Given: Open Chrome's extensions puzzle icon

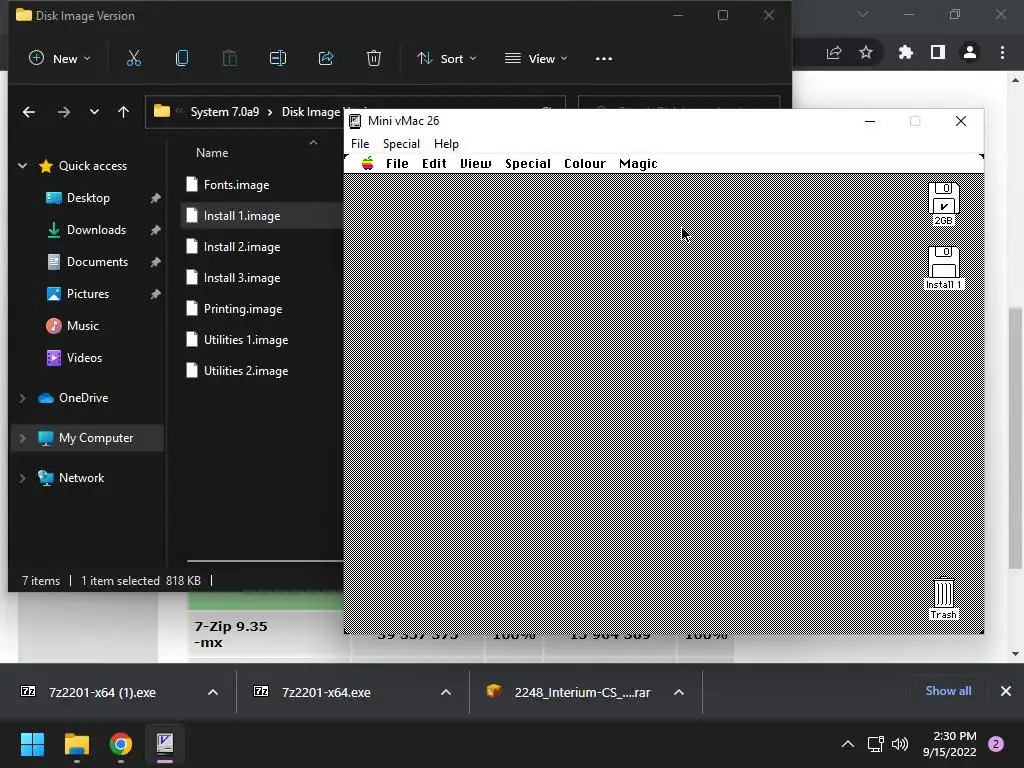Looking at the screenshot, I should [905, 52].
